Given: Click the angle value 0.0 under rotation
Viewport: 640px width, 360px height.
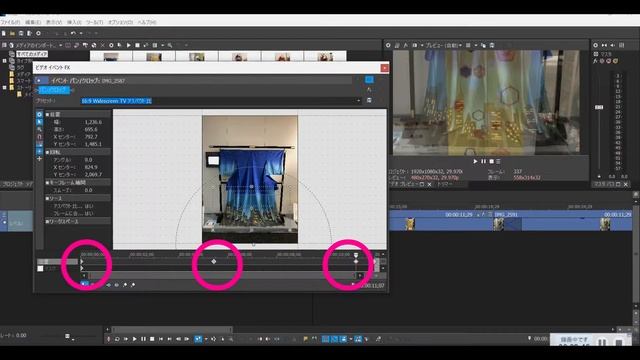Looking at the screenshot, I should tap(89, 160).
